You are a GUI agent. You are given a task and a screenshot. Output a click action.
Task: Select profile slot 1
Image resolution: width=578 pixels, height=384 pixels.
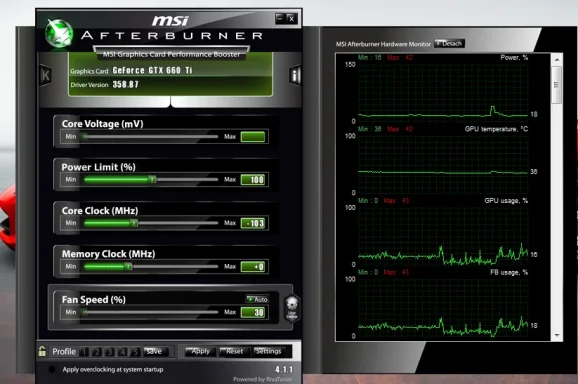[x=84, y=352]
